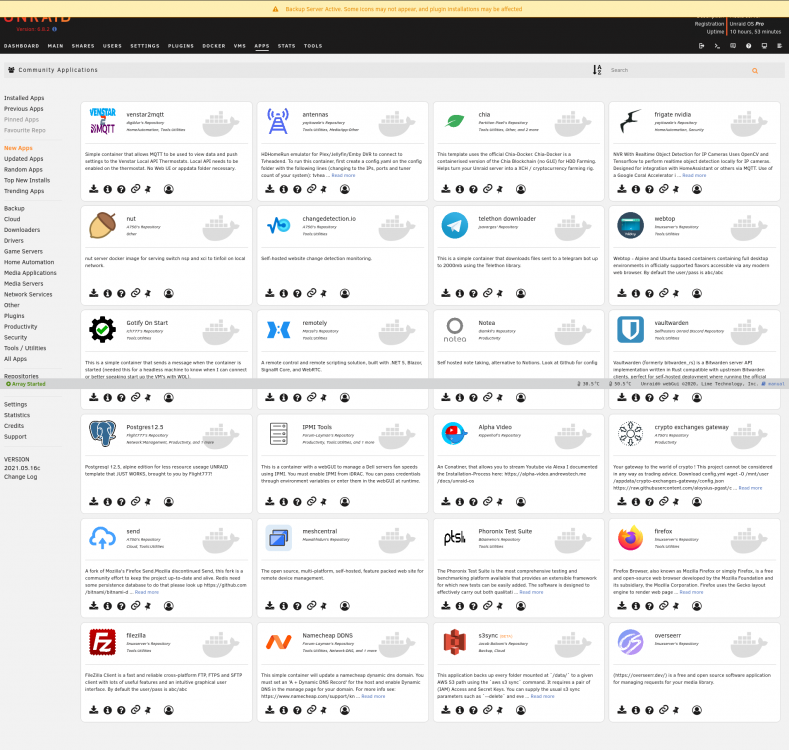789x750 pixels.
Task: Open project link for frigate nvidia
Action: tap(664, 189)
